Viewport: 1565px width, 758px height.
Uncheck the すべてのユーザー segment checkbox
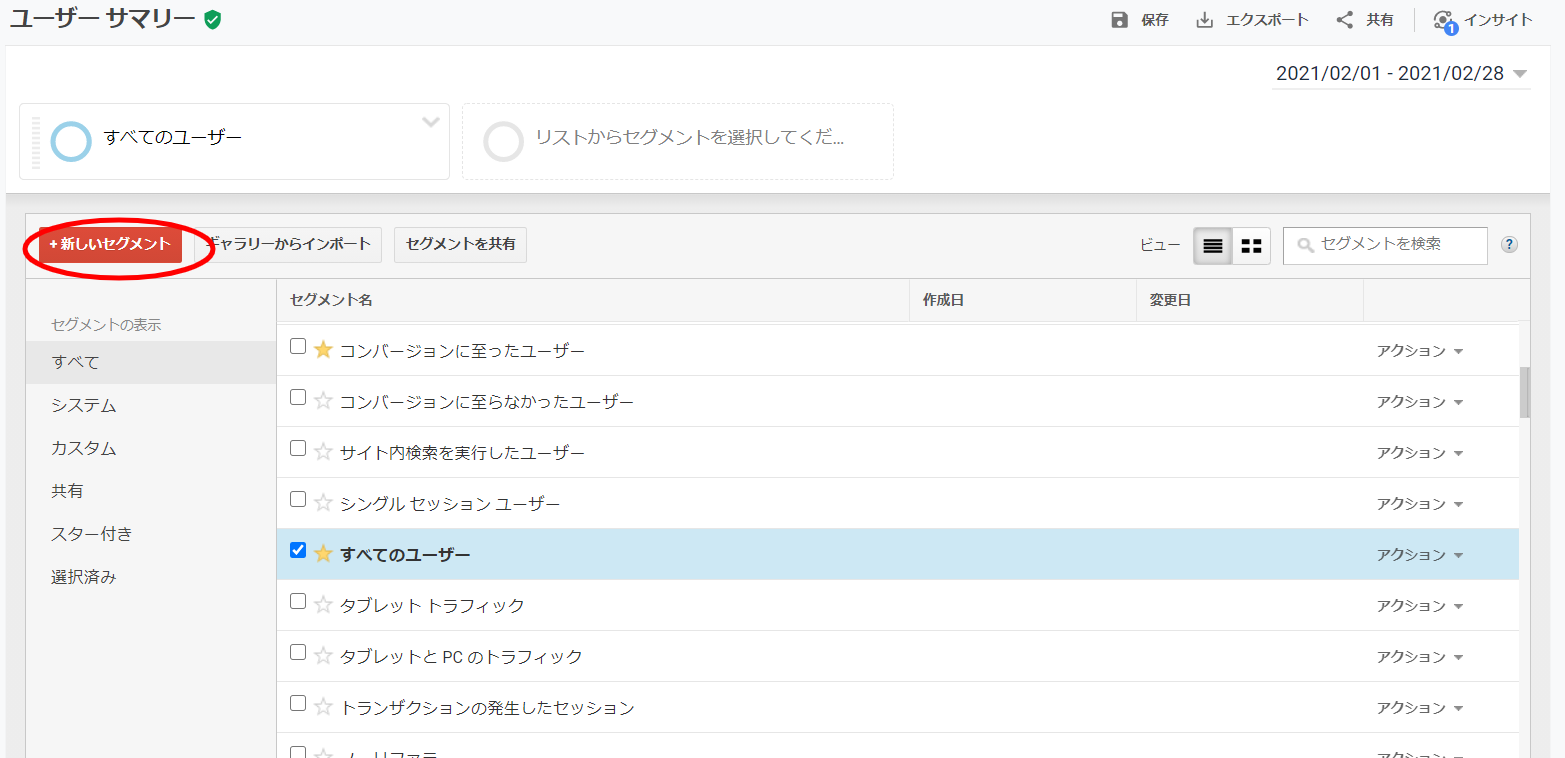(x=298, y=550)
